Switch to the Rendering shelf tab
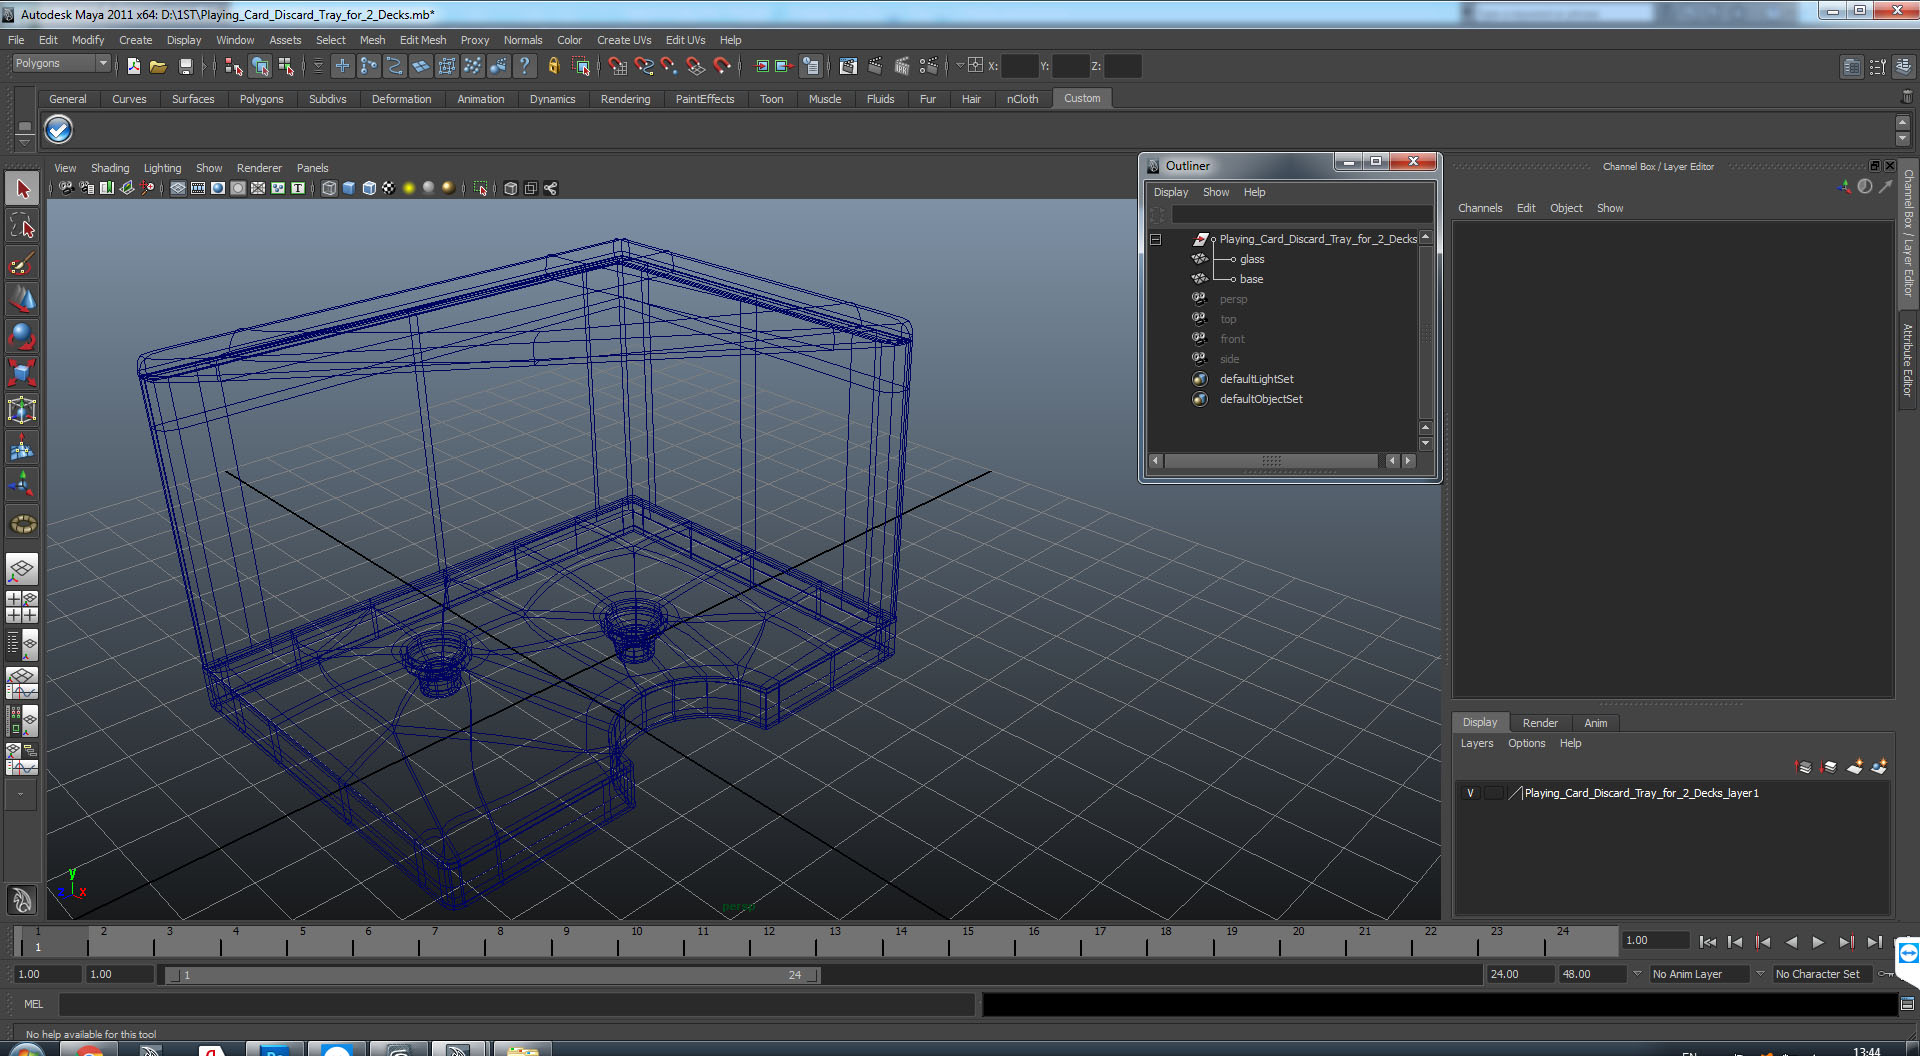The image size is (1920, 1056). [x=625, y=99]
